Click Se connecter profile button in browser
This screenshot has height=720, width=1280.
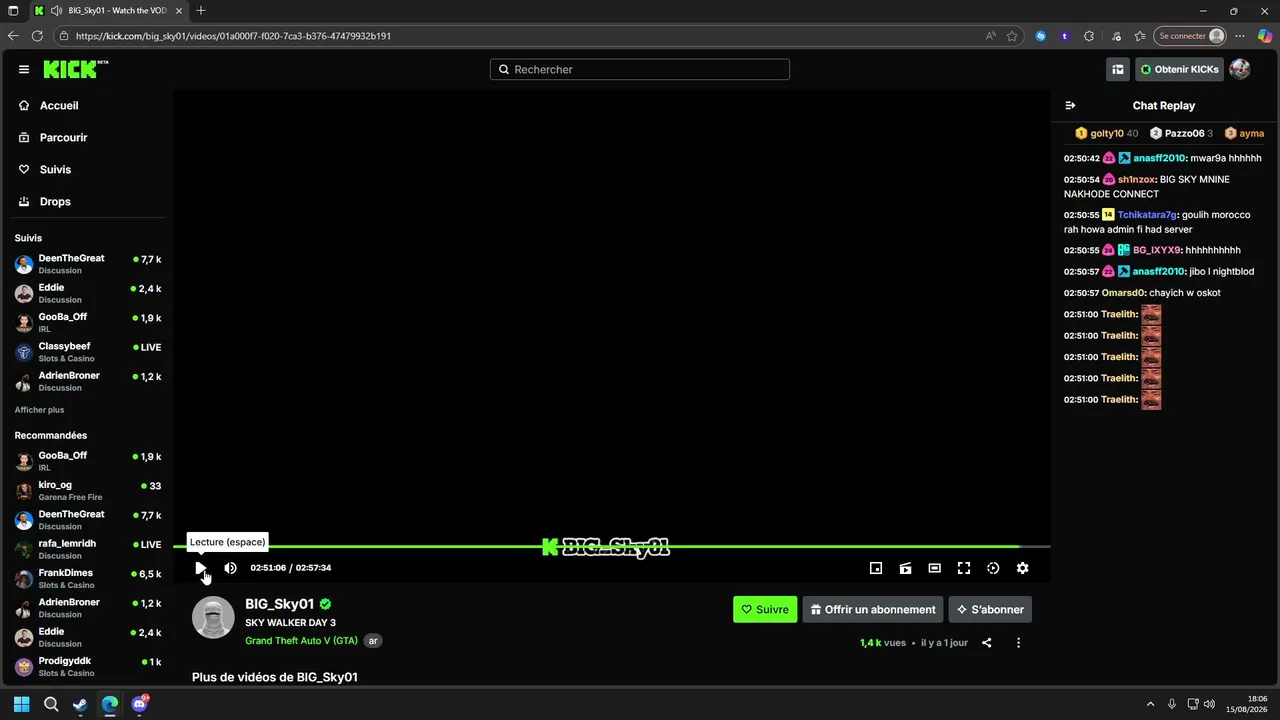[x=1190, y=36]
